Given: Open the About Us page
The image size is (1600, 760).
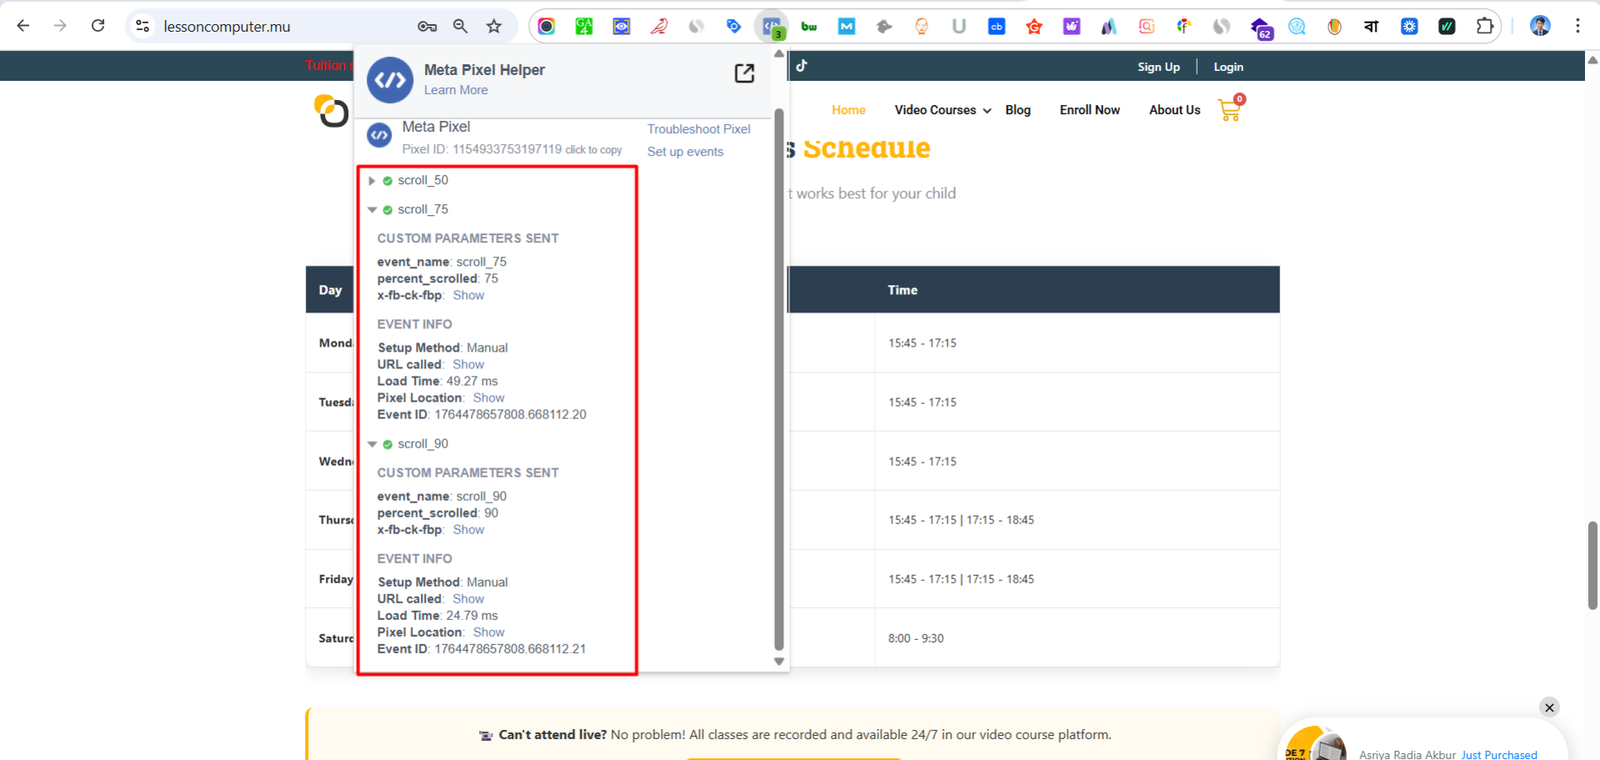Looking at the screenshot, I should pyautogui.click(x=1174, y=110).
